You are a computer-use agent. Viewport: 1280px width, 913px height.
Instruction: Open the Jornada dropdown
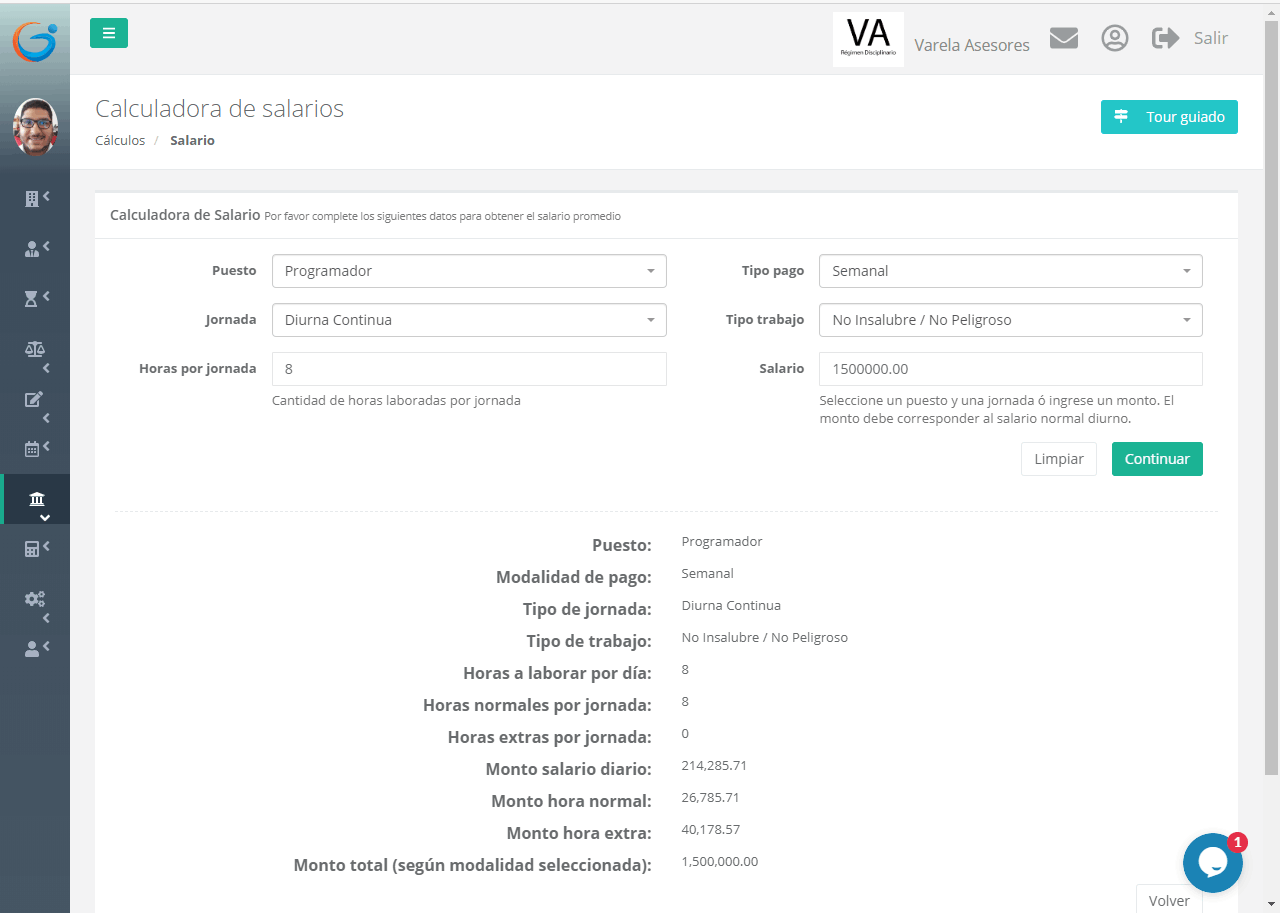(x=469, y=320)
